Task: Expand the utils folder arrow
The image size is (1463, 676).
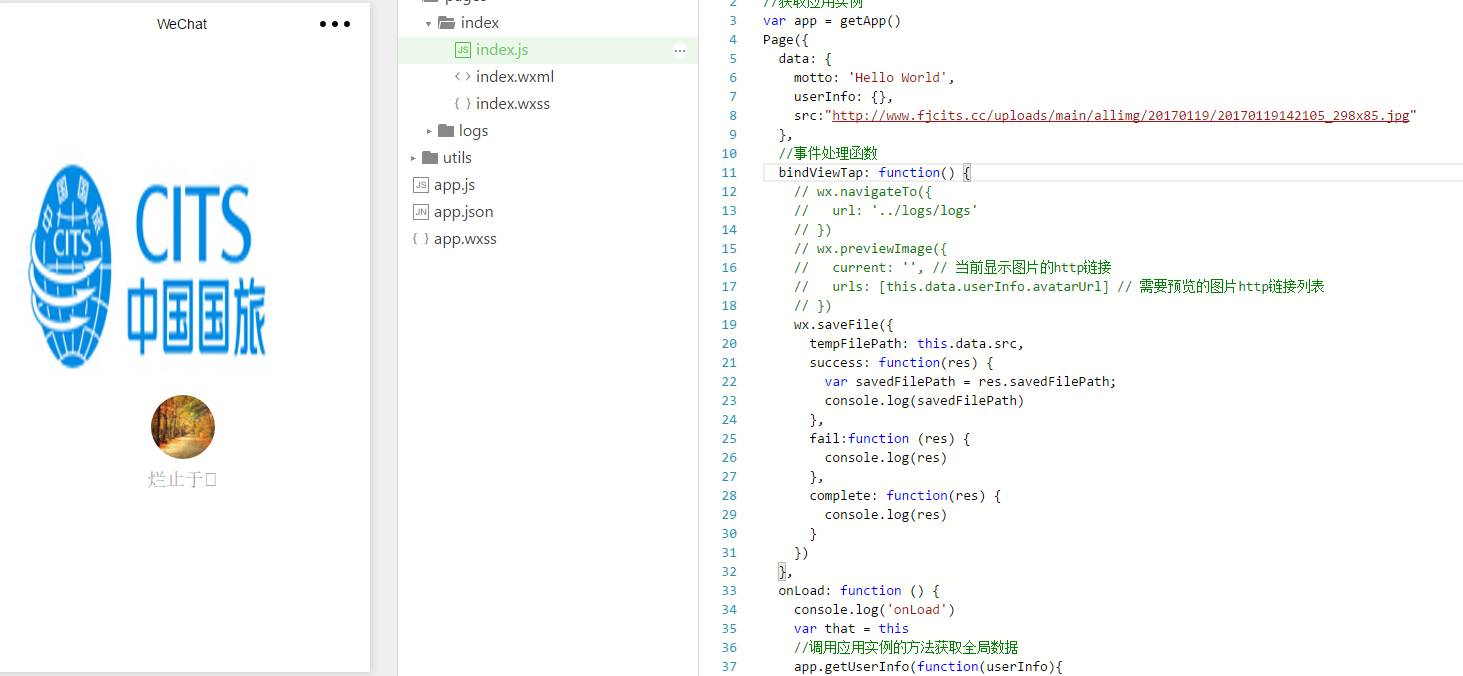Action: click(413, 158)
